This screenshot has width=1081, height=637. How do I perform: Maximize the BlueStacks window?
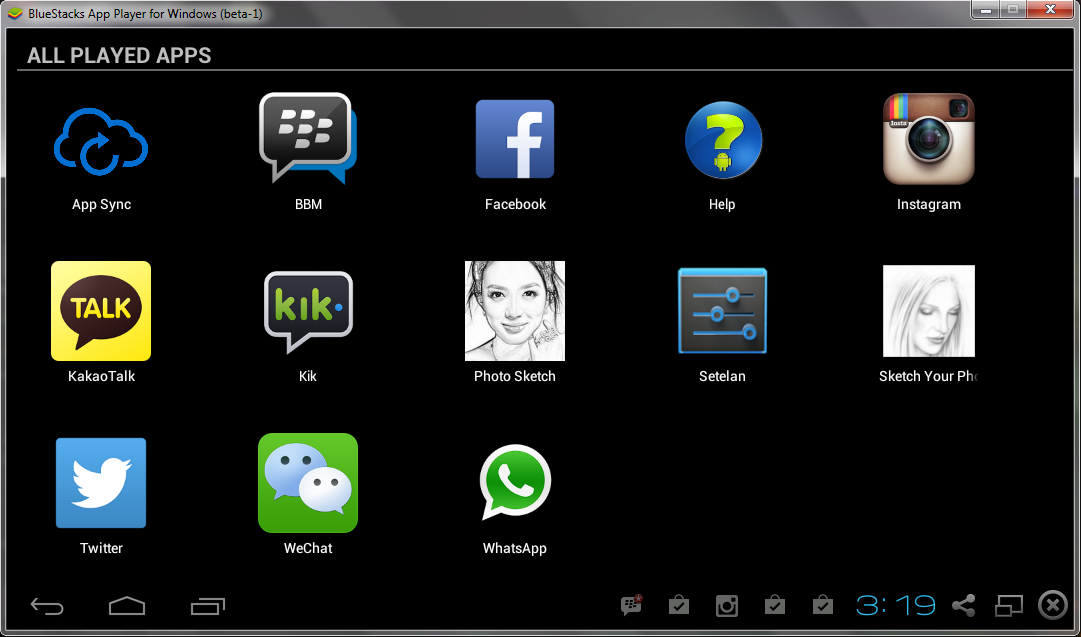(x=1013, y=10)
